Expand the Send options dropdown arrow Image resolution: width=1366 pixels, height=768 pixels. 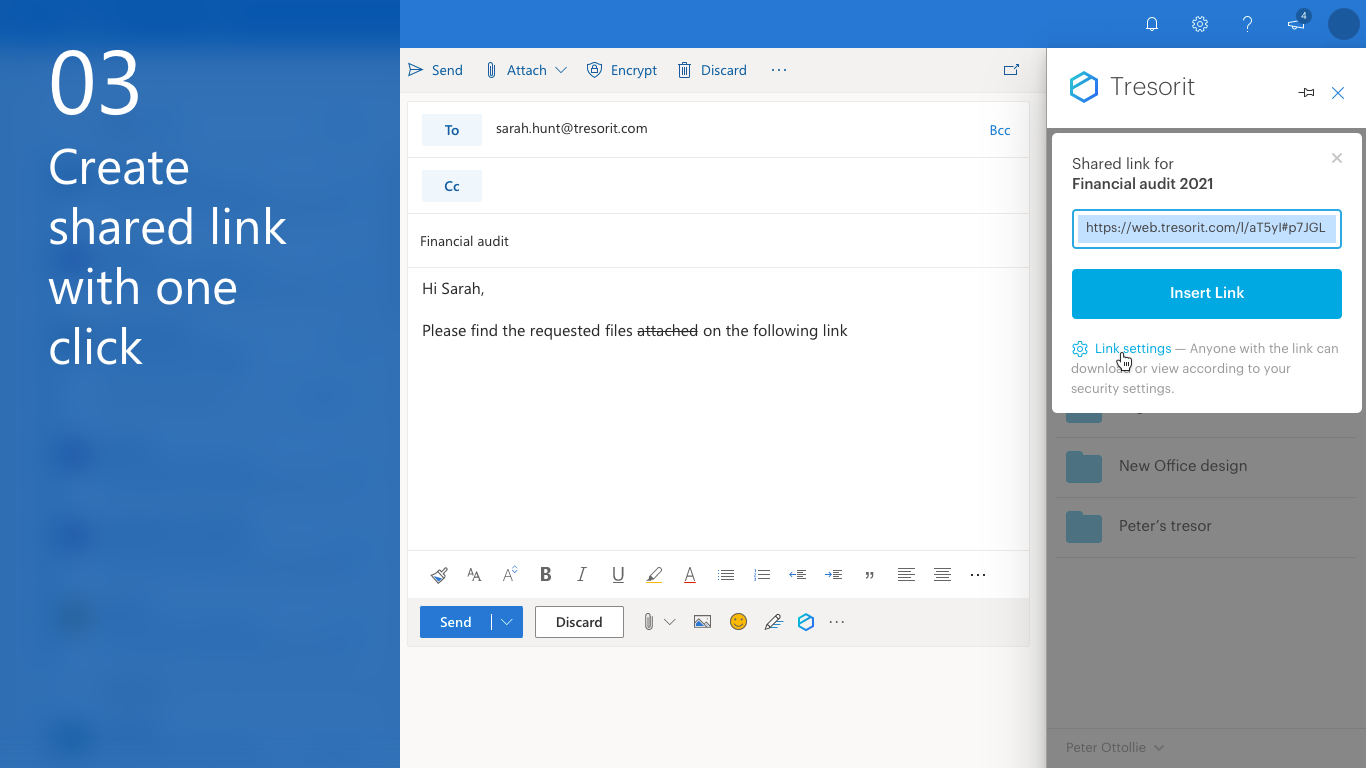[x=507, y=622]
